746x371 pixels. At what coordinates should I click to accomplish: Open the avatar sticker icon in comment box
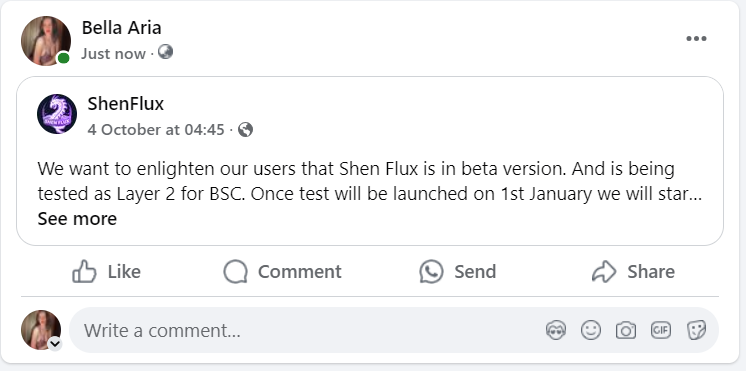tap(556, 330)
